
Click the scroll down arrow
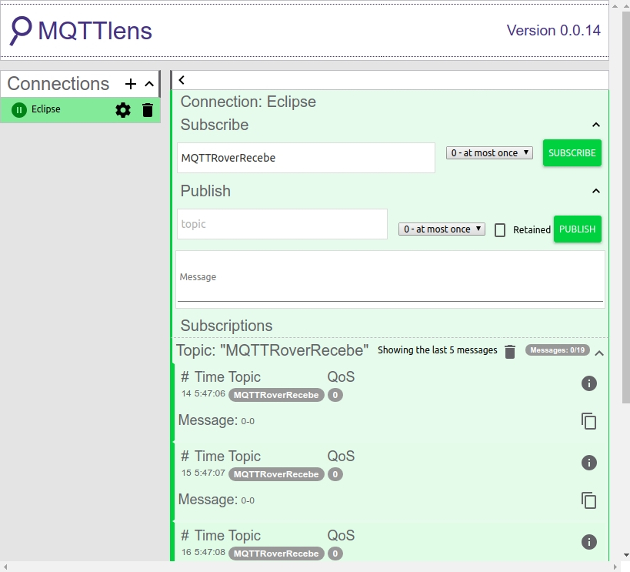click(x=626, y=556)
